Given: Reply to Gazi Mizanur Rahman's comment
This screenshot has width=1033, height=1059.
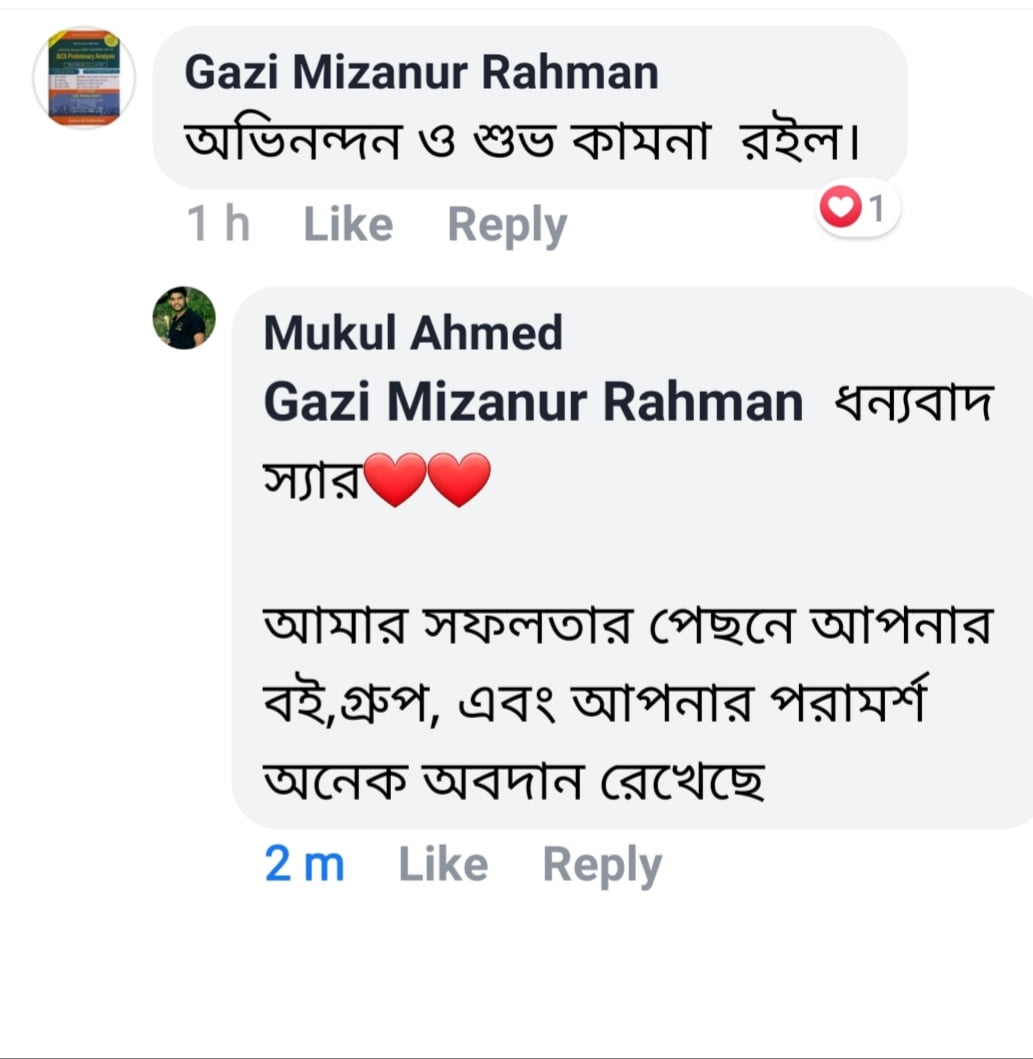Looking at the screenshot, I should 506,225.
